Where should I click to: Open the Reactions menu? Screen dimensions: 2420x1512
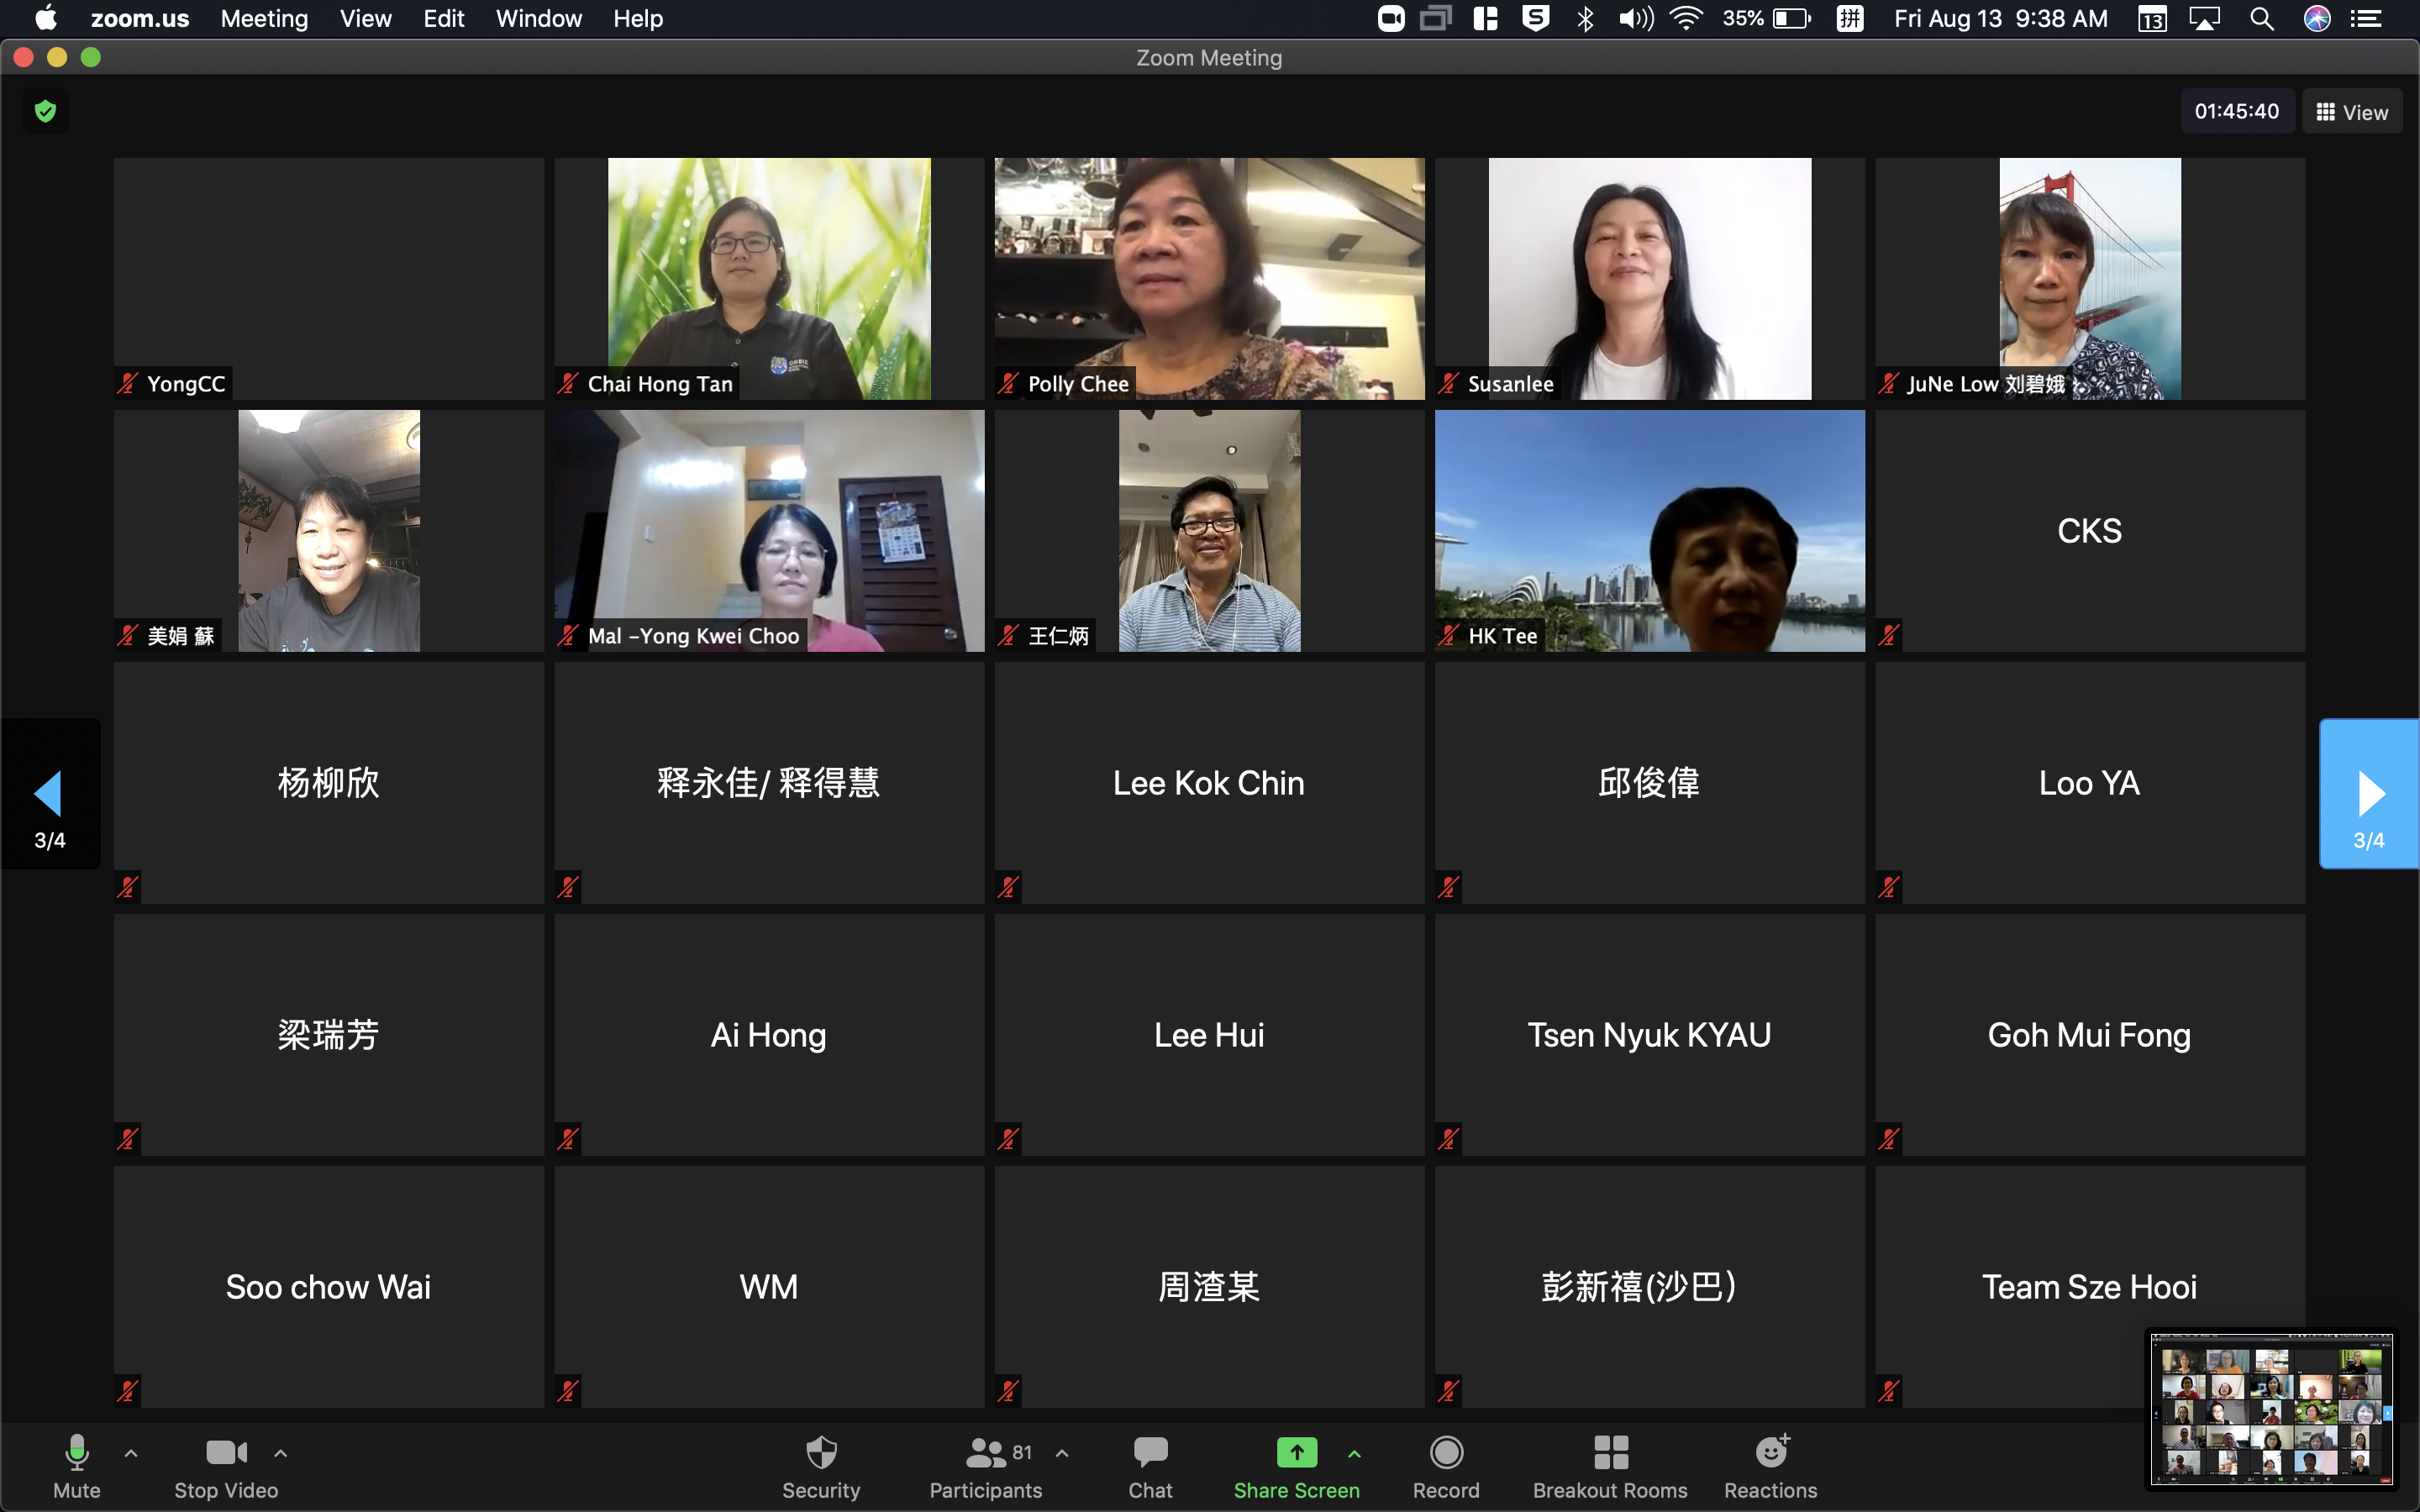(x=1770, y=1466)
